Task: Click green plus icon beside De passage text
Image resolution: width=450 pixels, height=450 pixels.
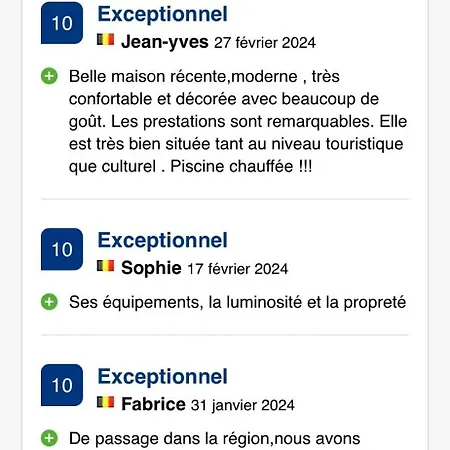Action: tap(49, 438)
